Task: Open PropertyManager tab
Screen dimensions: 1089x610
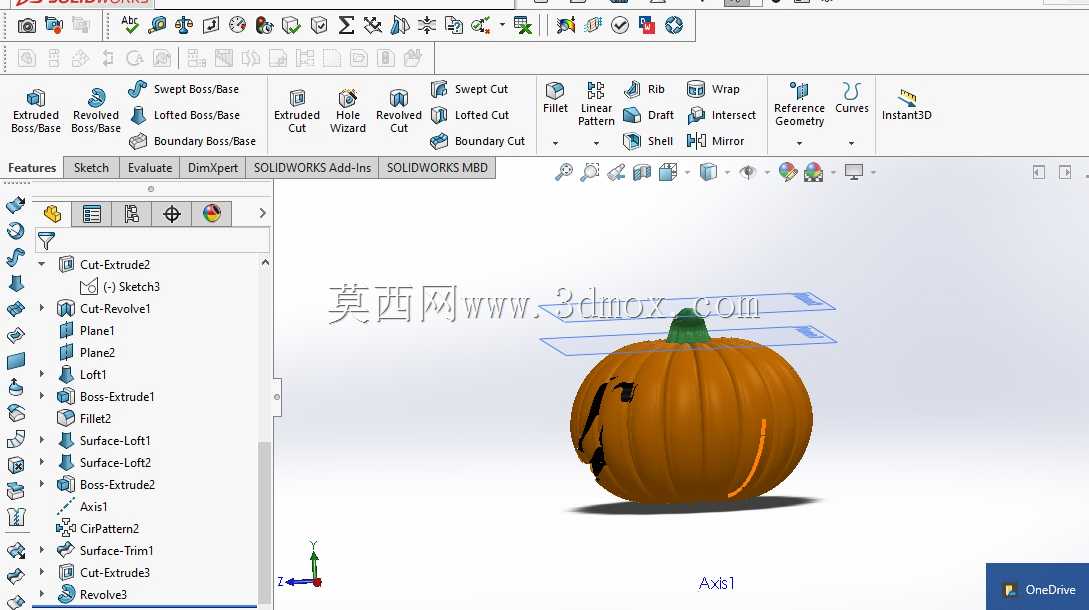Action: (92, 214)
